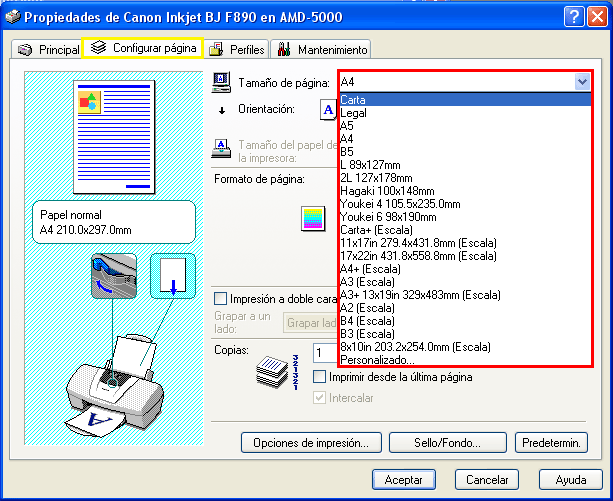
Task: Pick A3 (Escala) option
Action: tap(465, 282)
